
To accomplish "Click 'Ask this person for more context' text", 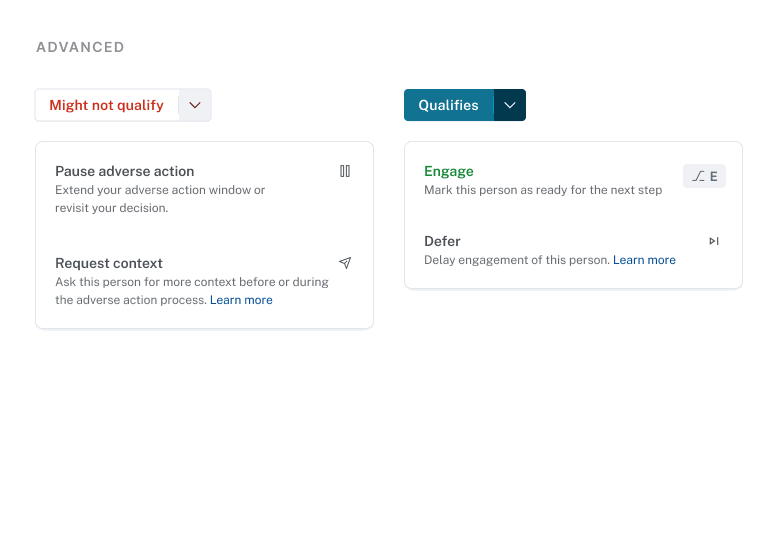I will point(192,282).
